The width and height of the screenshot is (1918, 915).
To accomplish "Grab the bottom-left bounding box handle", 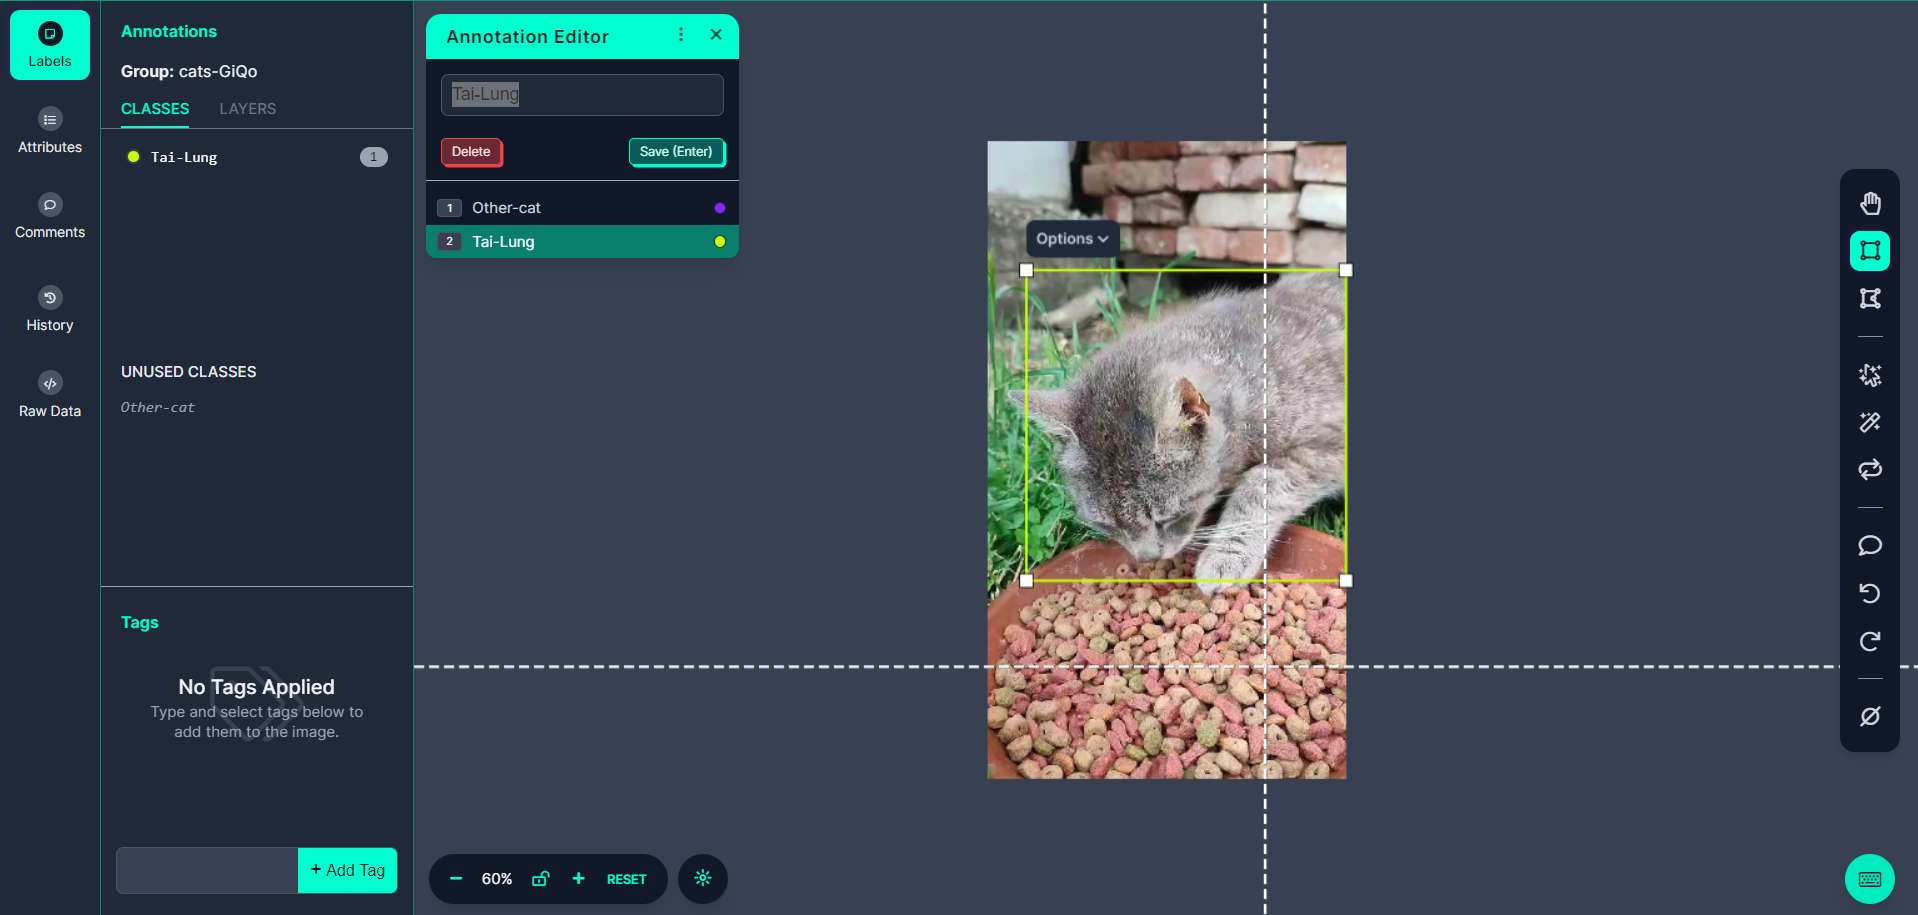I will coord(1026,581).
